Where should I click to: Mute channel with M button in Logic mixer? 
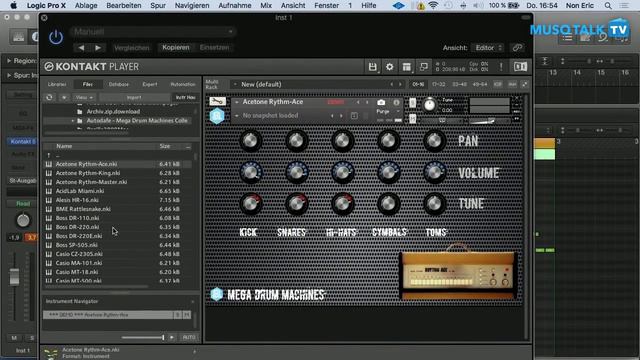14,338
